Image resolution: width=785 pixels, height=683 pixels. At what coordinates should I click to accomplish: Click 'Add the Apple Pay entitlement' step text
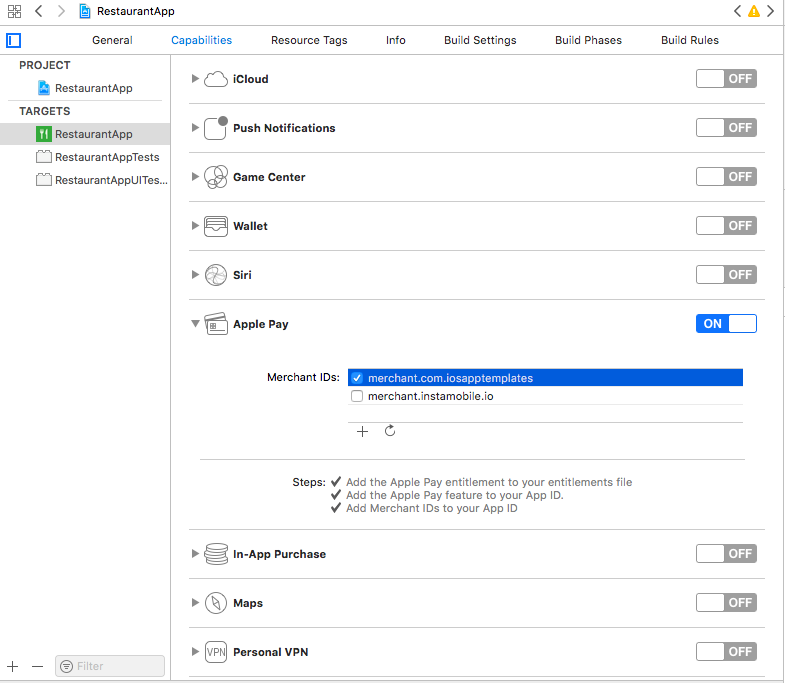pos(489,482)
